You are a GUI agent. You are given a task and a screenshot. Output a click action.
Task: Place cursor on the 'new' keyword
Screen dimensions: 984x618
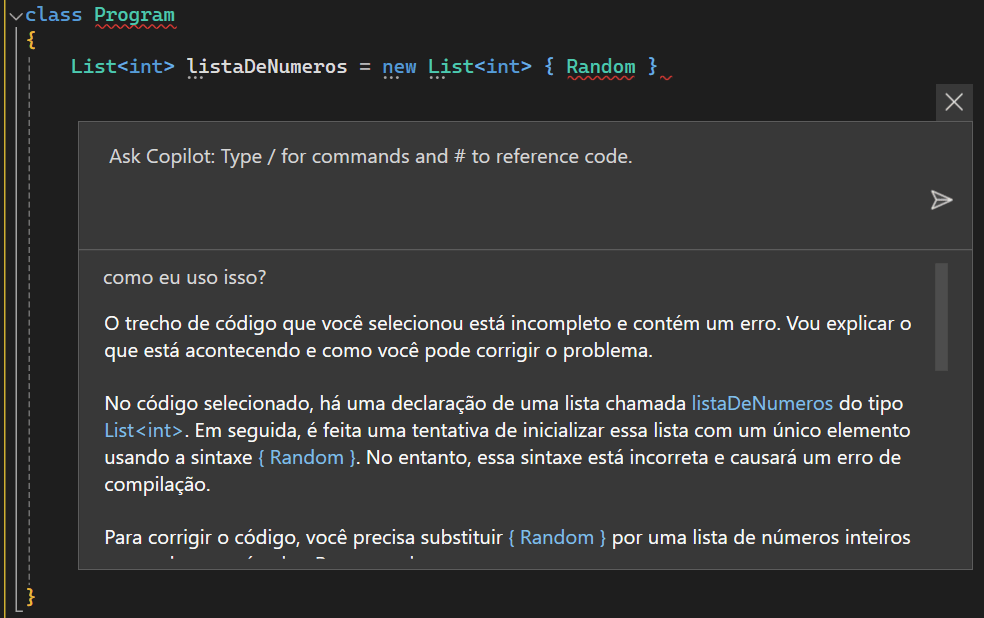[x=400, y=67]
